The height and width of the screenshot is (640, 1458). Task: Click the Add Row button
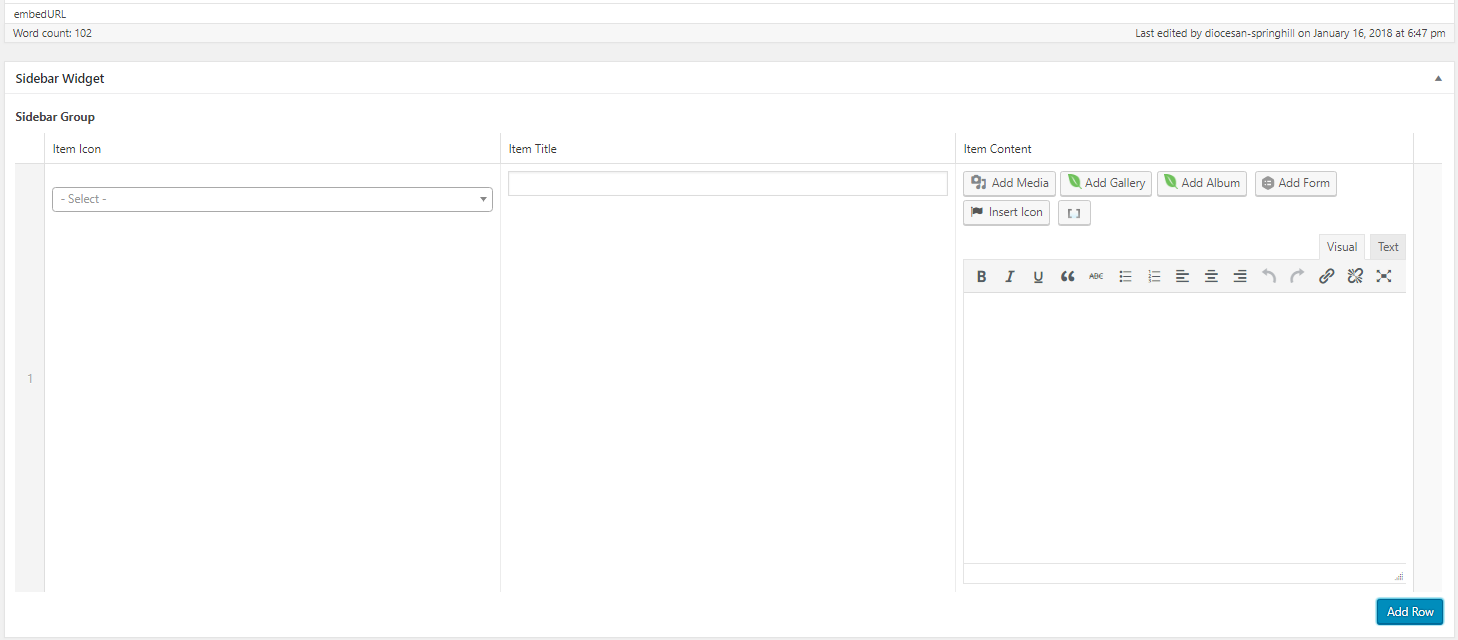(1409, 612)
